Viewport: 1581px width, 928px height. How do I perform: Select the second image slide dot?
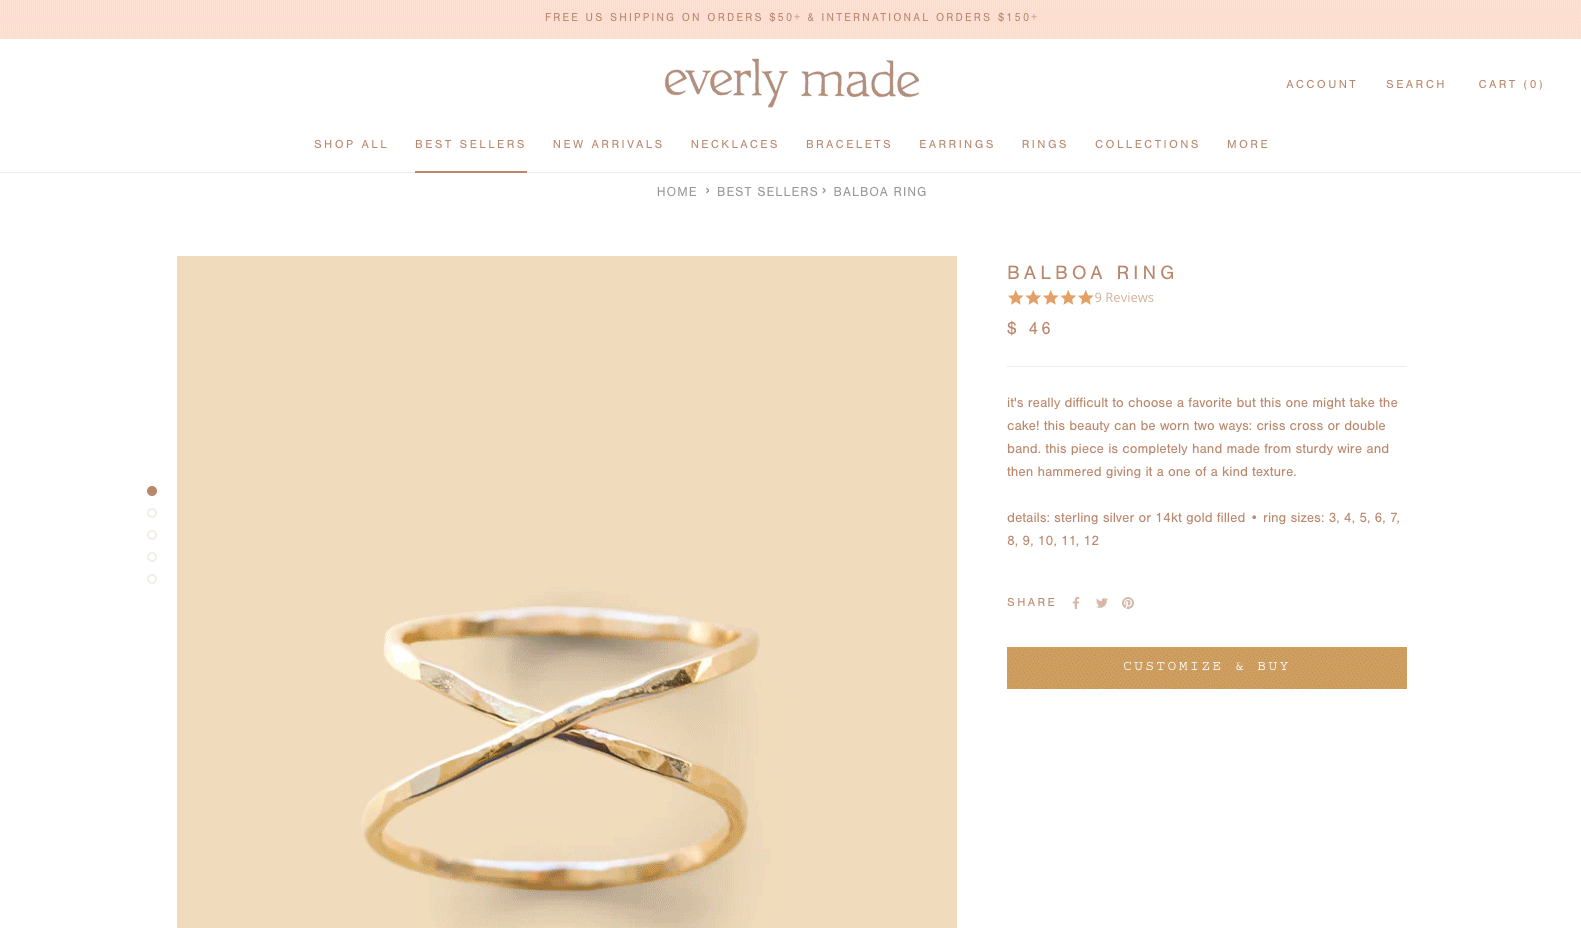tap(152, 513)
